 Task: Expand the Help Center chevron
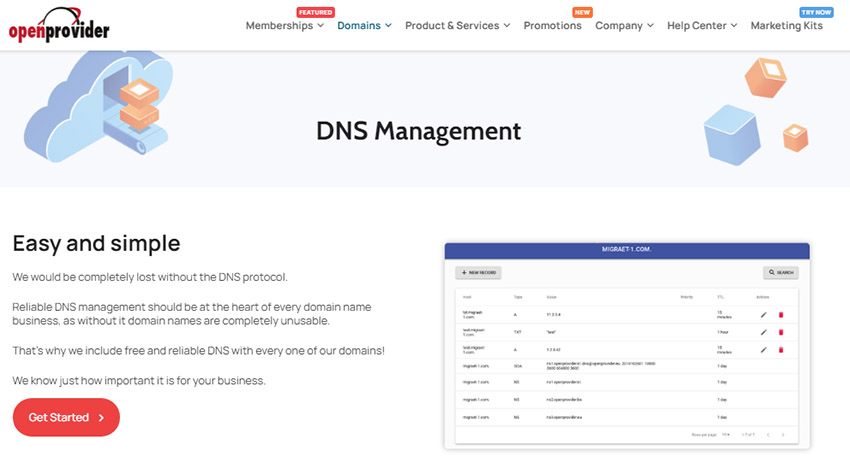pyautogui.click(x=734, y=25)
